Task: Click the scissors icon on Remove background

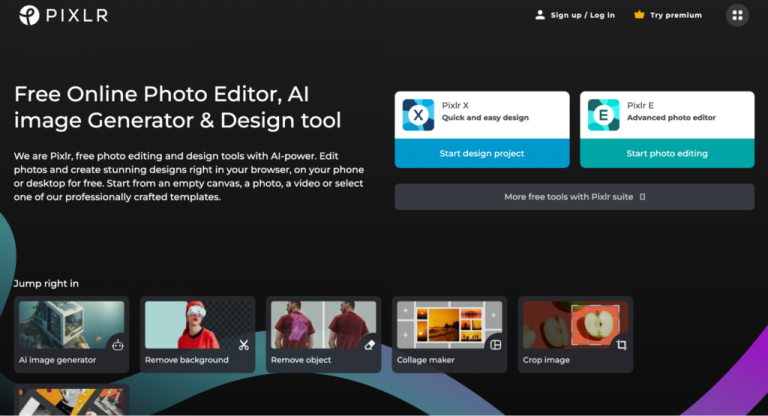Action: coord(243,345)
